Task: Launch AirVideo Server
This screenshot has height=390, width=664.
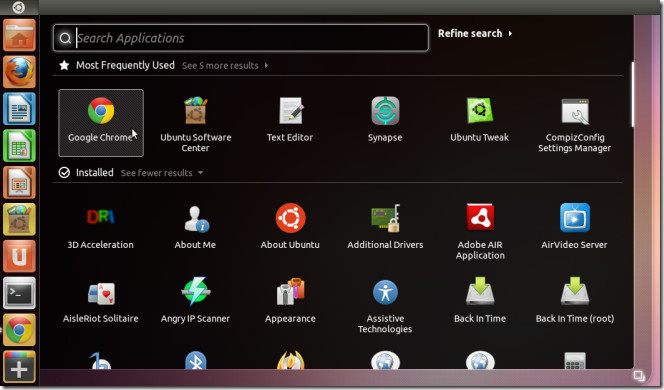Action: coord(574,227)
